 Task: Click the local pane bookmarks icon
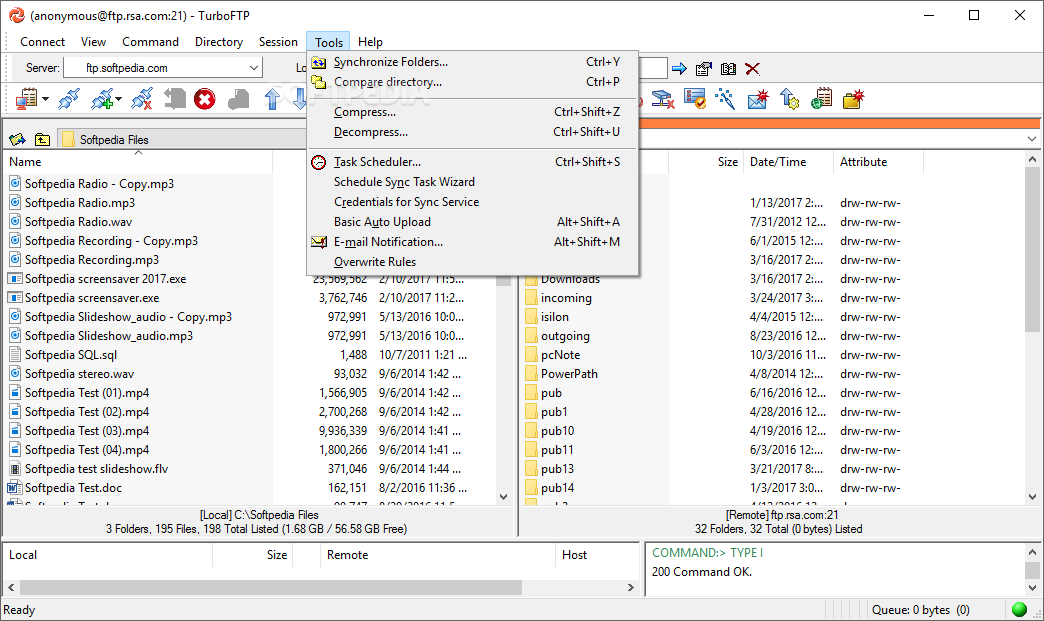coord(17,139)
